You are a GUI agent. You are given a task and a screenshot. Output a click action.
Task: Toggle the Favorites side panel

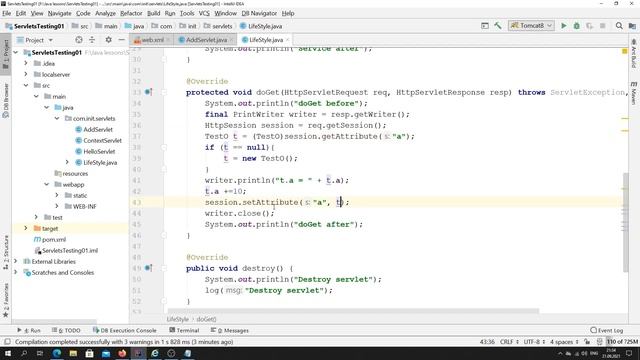coord(6,300)
